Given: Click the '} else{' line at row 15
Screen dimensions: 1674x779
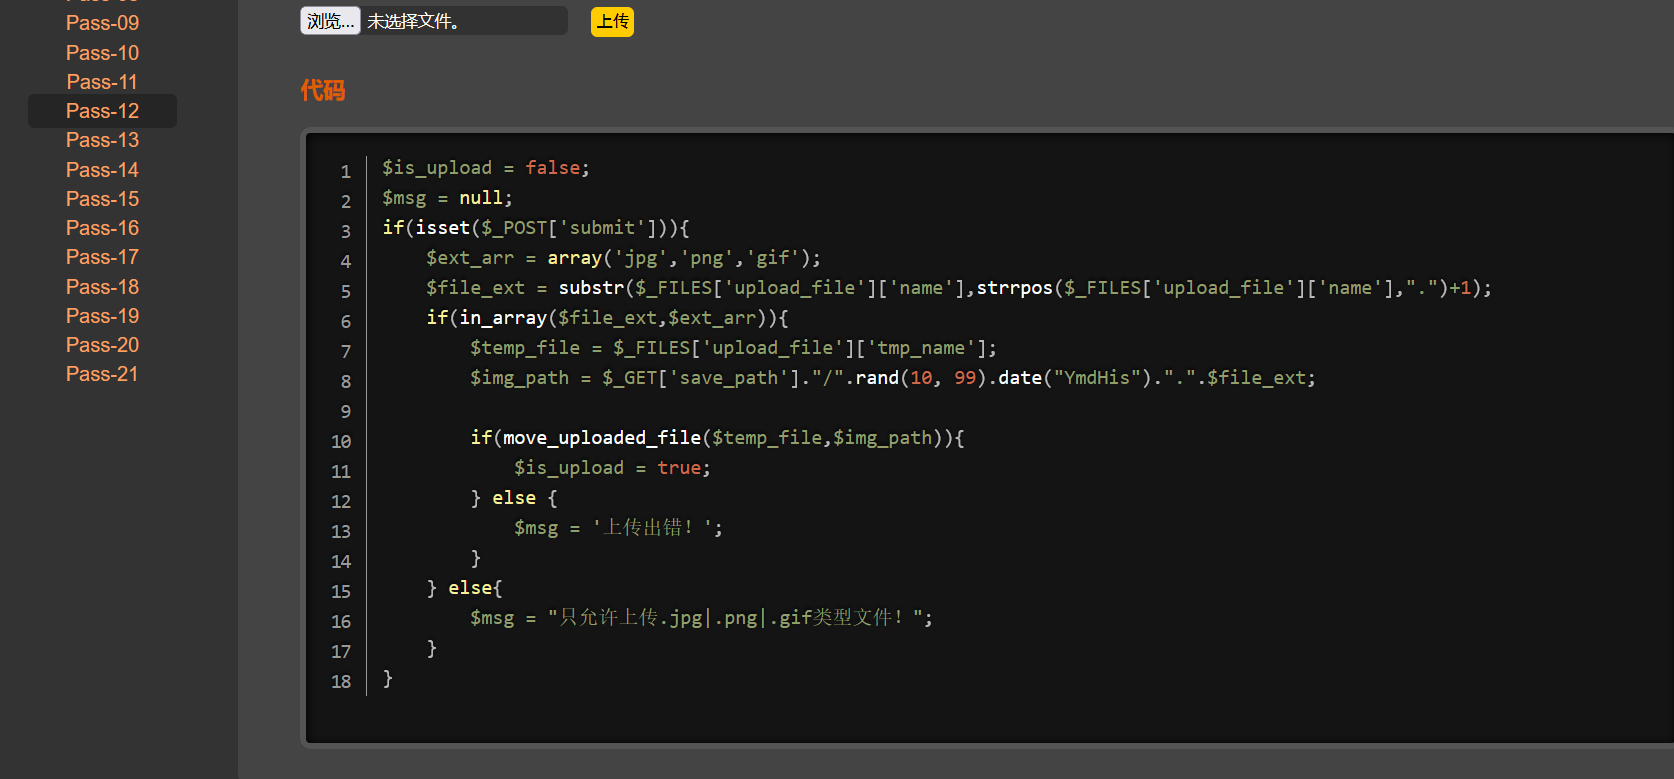Looking at the screenshot, I should tap(464, 588).
